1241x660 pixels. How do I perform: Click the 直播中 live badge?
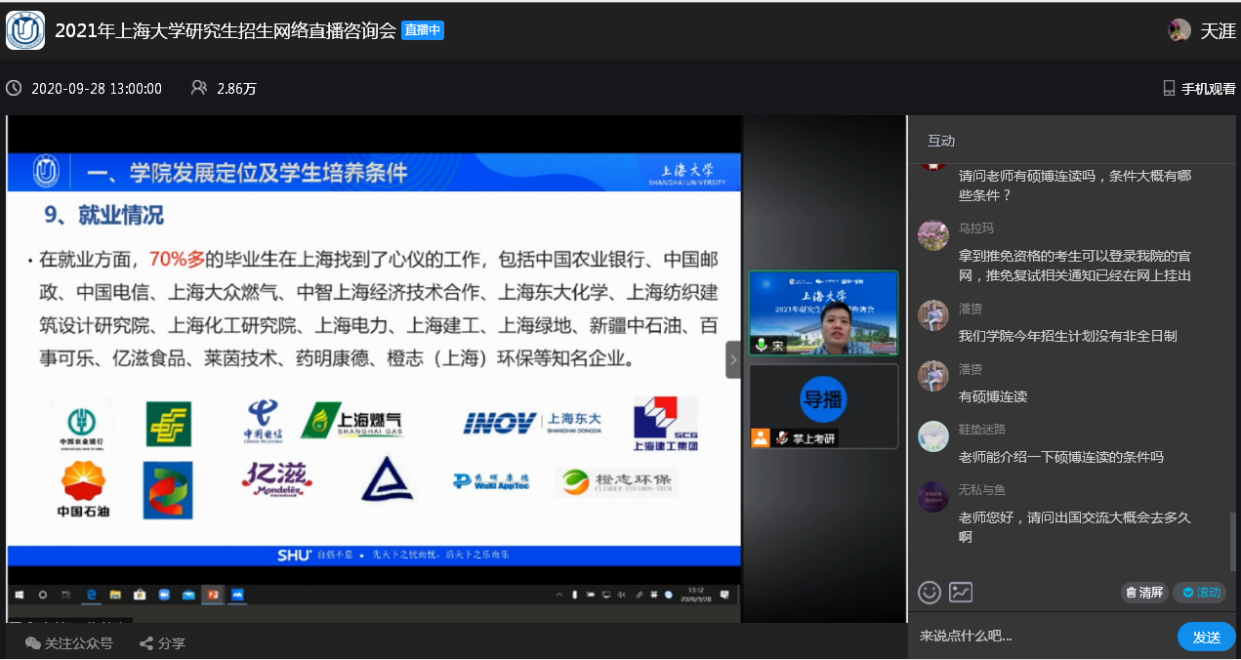click(x=423, y=30)
